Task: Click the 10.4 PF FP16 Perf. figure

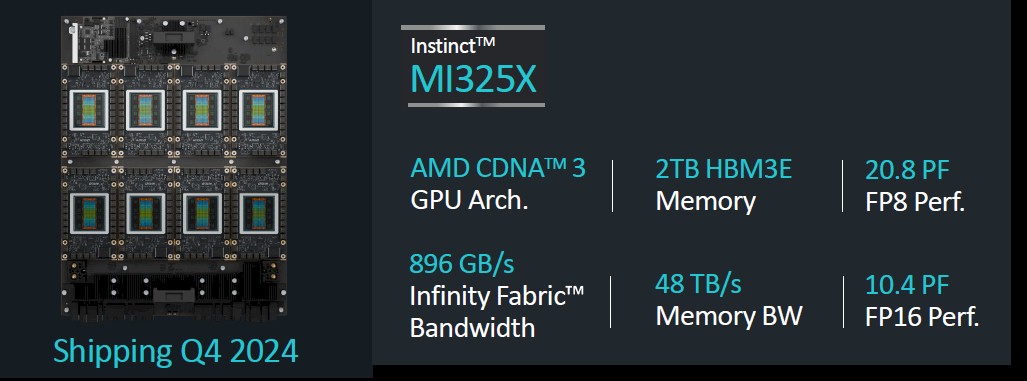Action: [x=922, y=301]
